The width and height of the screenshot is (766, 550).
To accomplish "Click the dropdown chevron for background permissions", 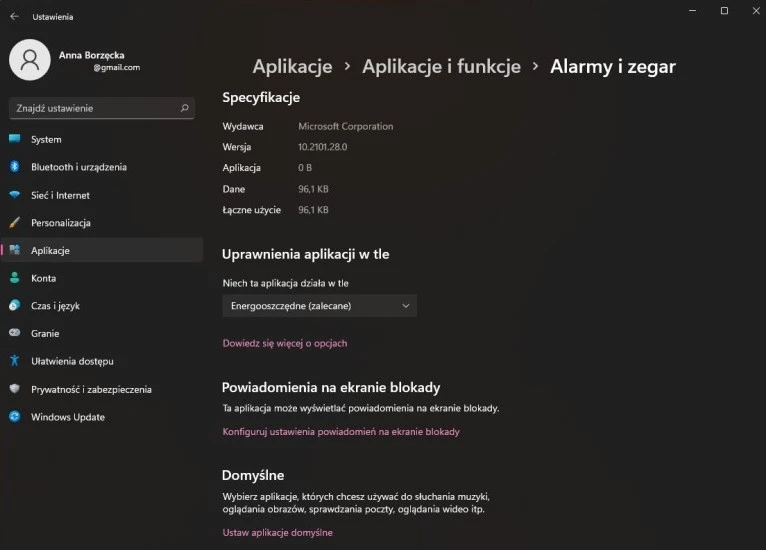I will pyautogui.click(x=405, y=306).
